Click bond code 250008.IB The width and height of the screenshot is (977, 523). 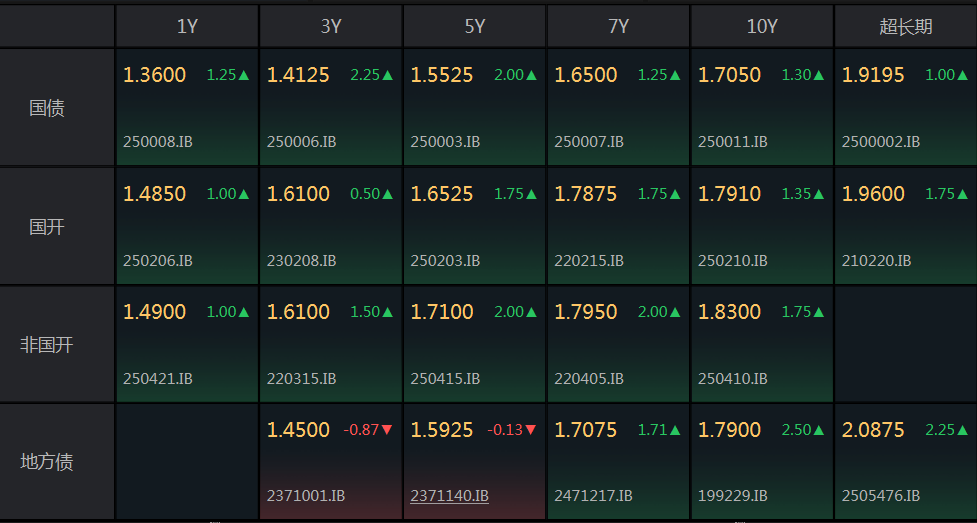(158, 142)
